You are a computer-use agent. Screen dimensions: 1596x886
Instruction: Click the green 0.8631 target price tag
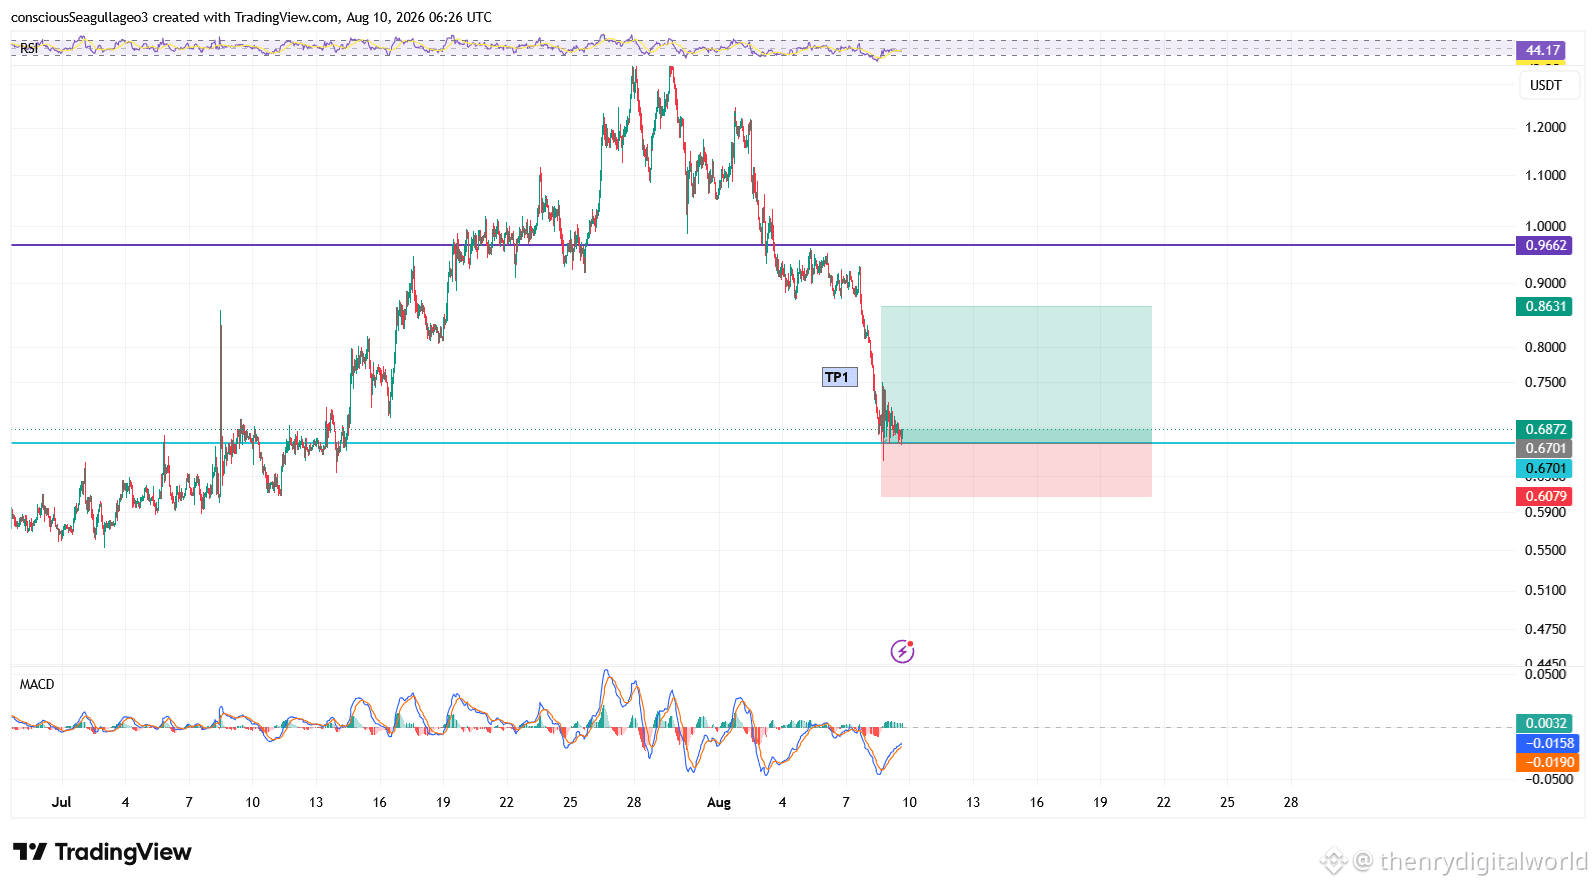click(1544, 306)
